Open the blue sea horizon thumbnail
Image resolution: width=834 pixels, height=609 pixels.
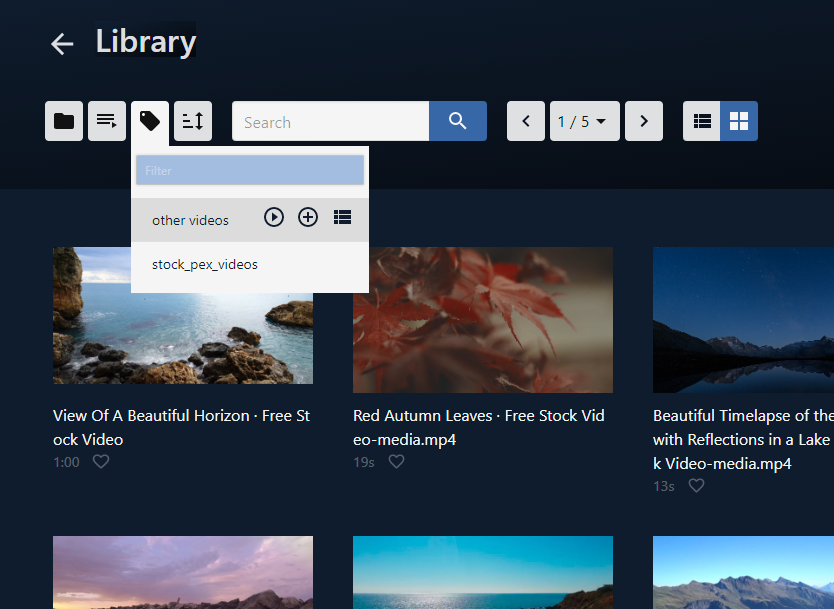coord(483,572)
